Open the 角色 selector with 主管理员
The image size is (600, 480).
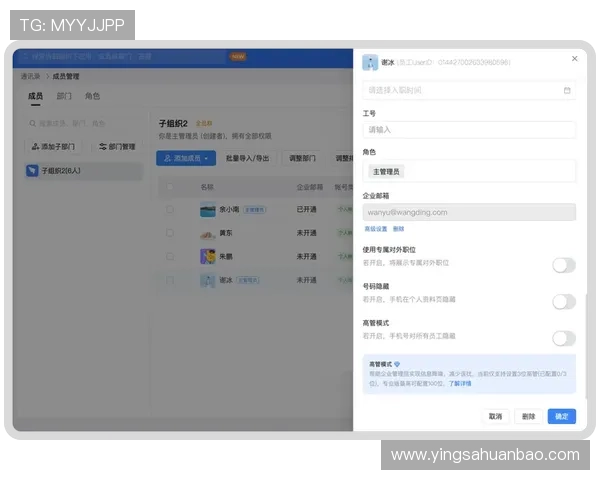tap(469, 171)
